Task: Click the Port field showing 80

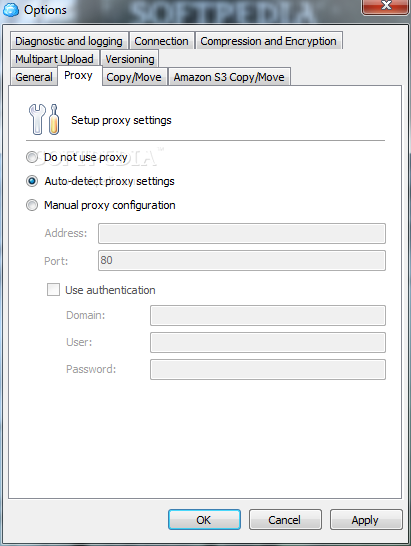Action: coord(242,260)
